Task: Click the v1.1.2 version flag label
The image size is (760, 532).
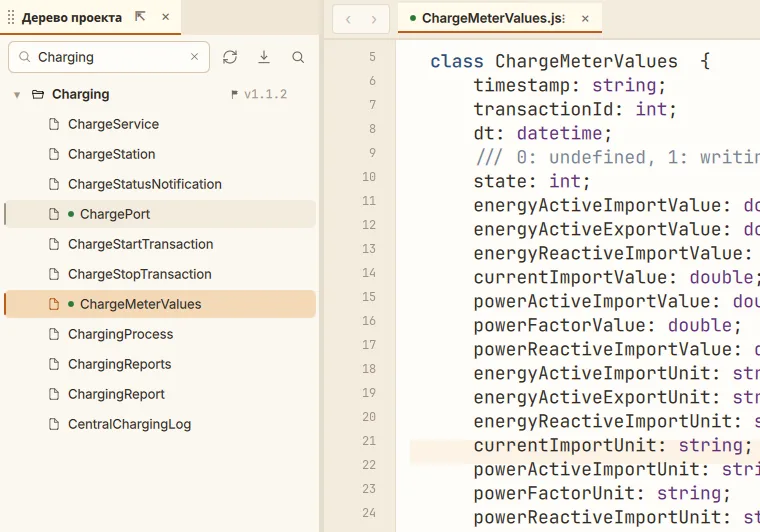Action: 259,94
